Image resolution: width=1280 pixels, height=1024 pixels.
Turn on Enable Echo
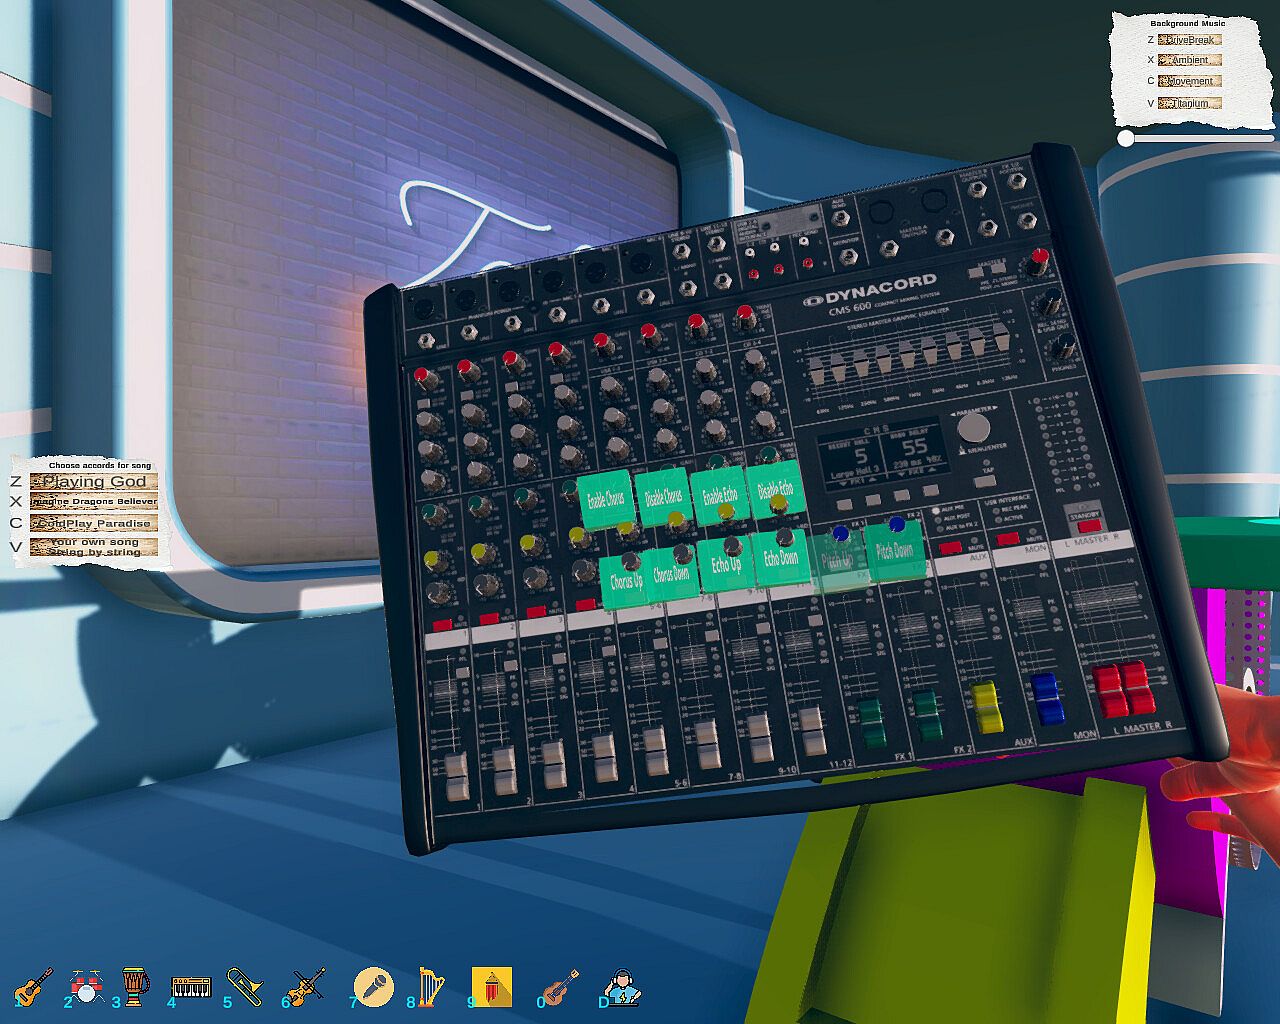[x=718, y=496]
